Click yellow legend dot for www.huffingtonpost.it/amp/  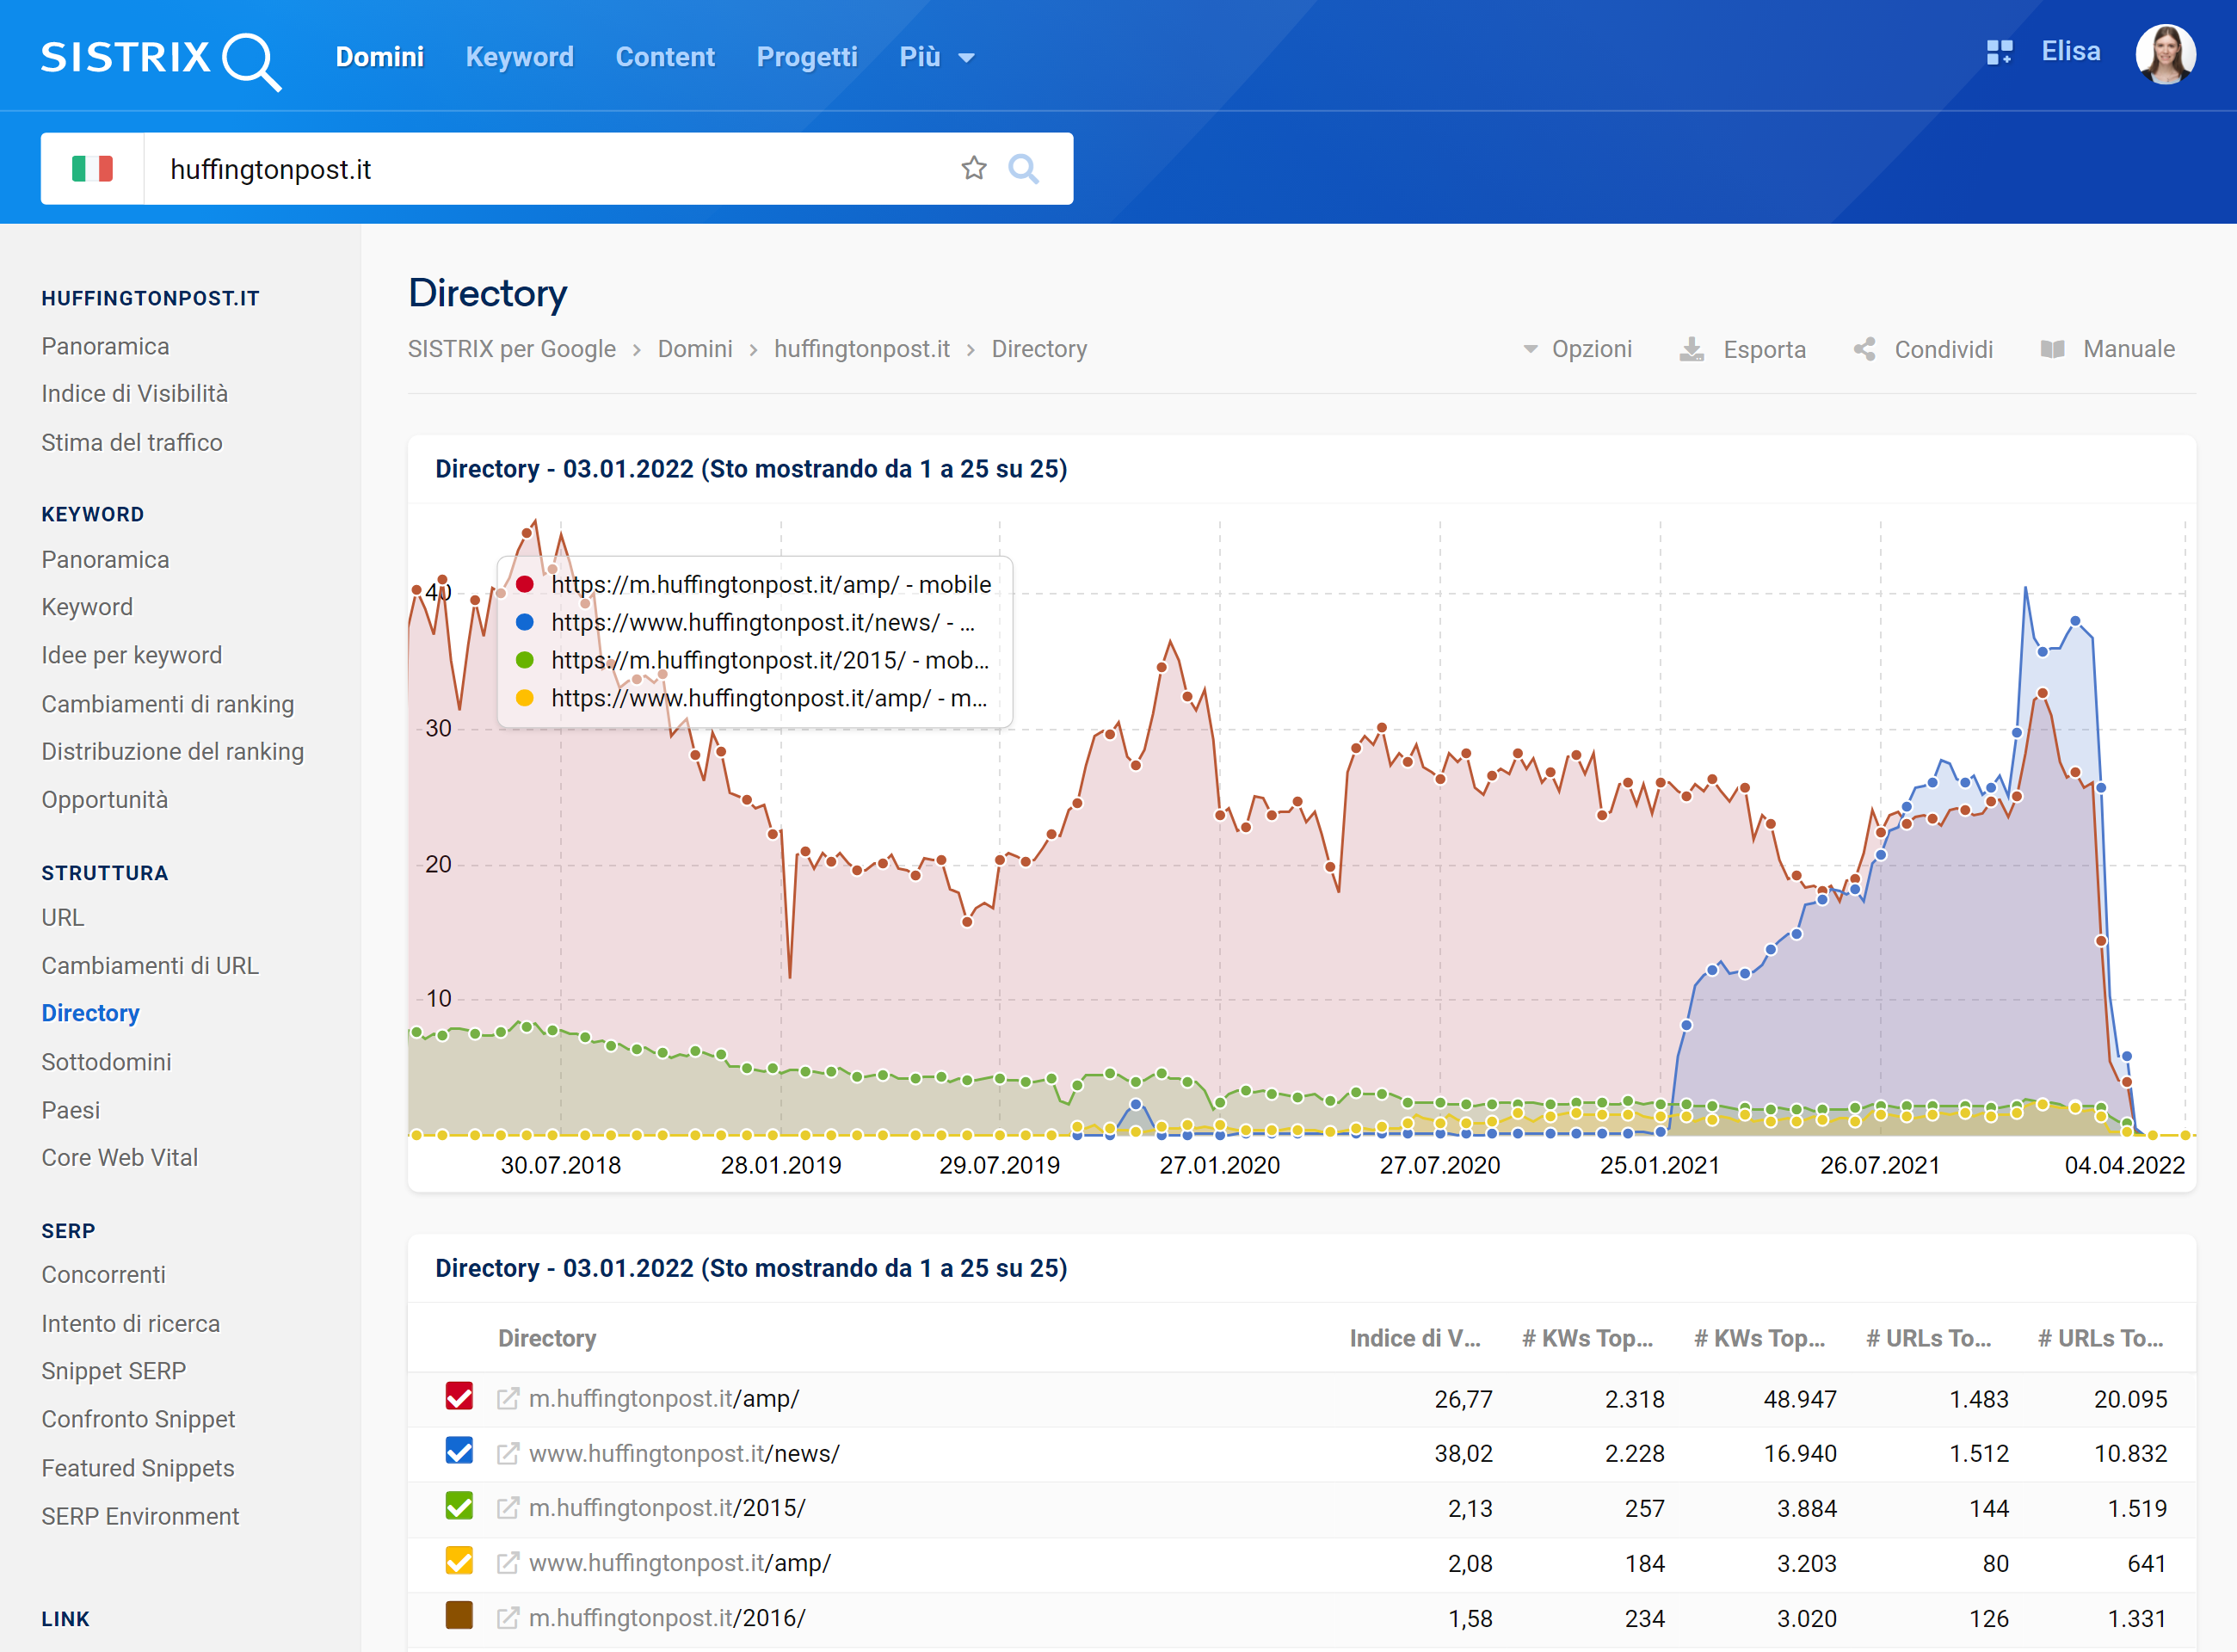[524, 698]
